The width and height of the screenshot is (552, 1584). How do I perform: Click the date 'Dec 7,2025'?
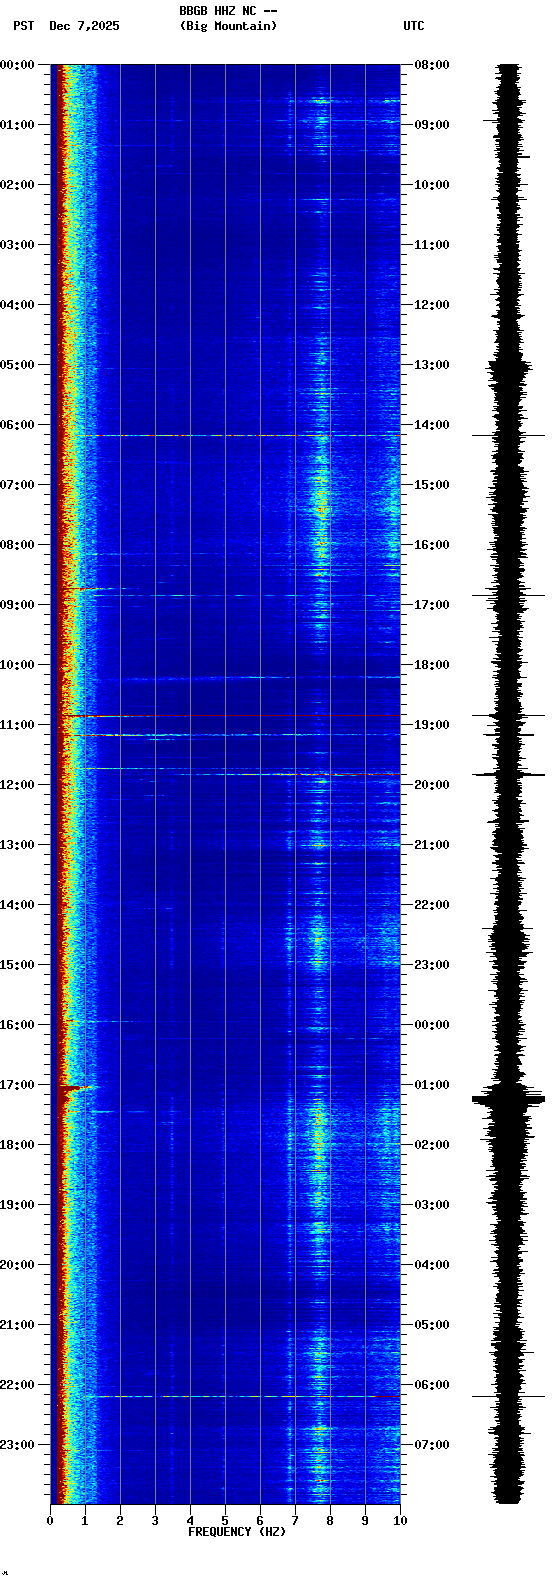(x=84, y=26)
